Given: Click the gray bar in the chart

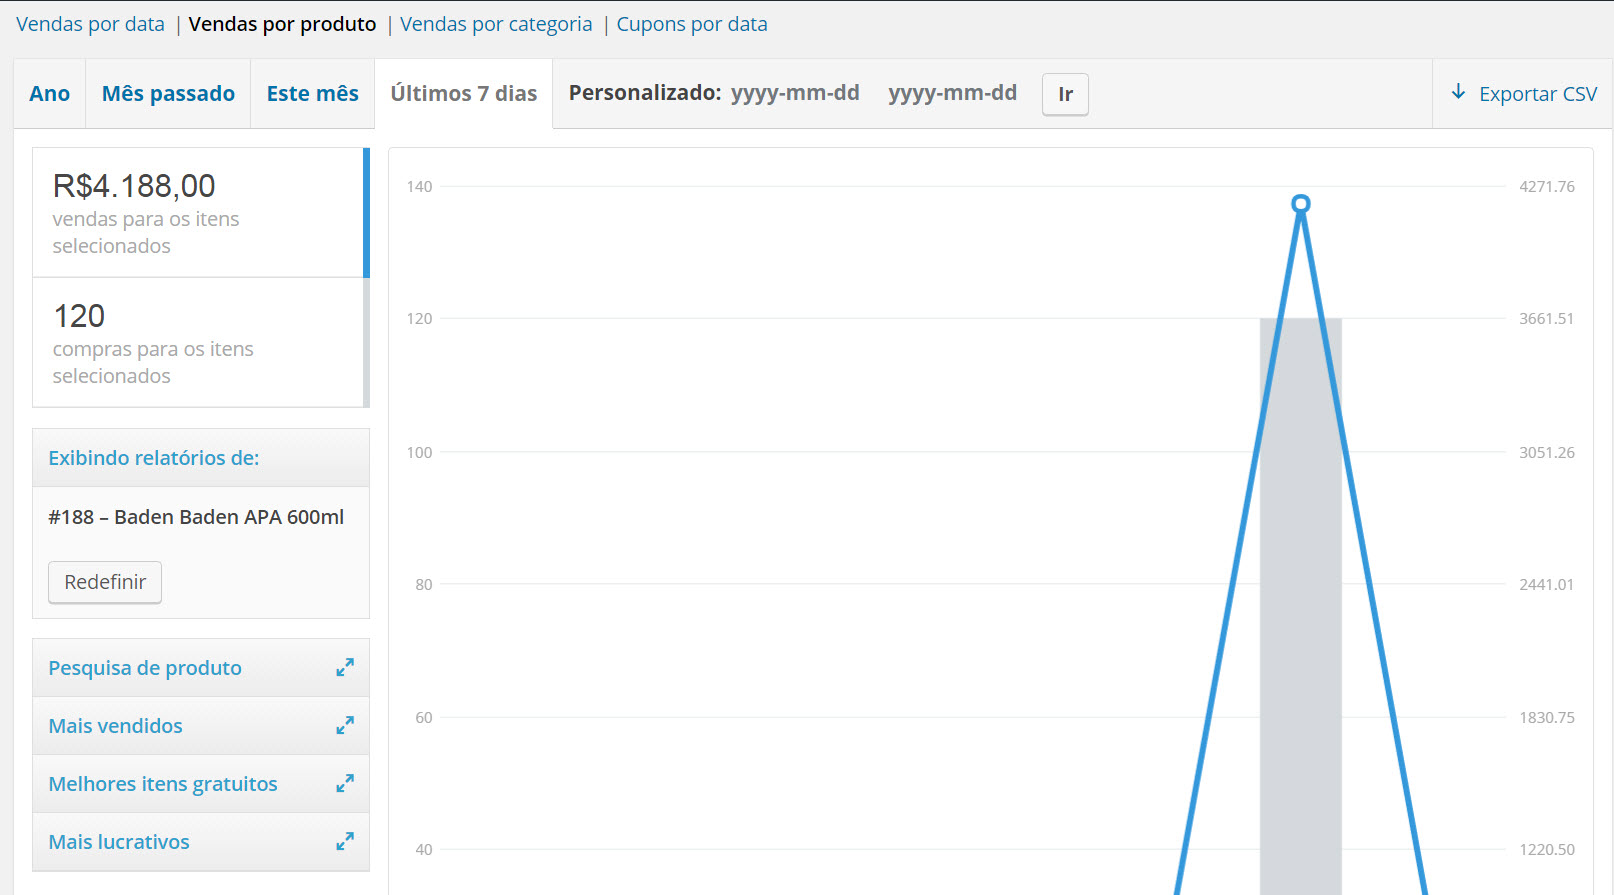Looking at the screenshot, I should tap(1301, 606).
